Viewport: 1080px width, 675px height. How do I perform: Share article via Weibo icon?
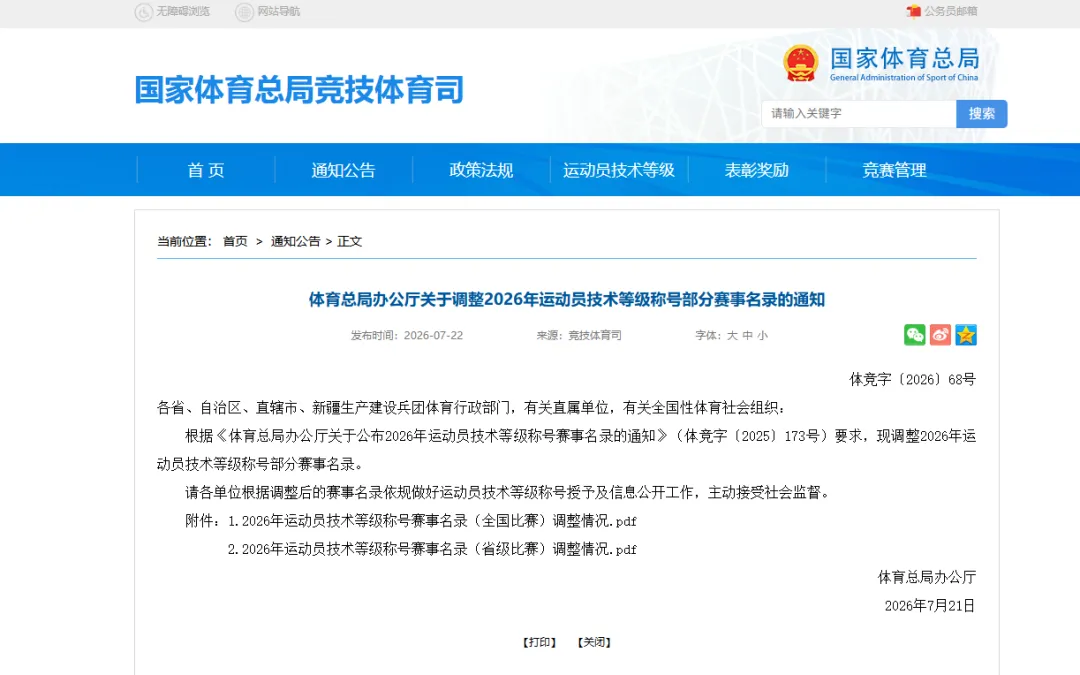click(x=940, y=335)
